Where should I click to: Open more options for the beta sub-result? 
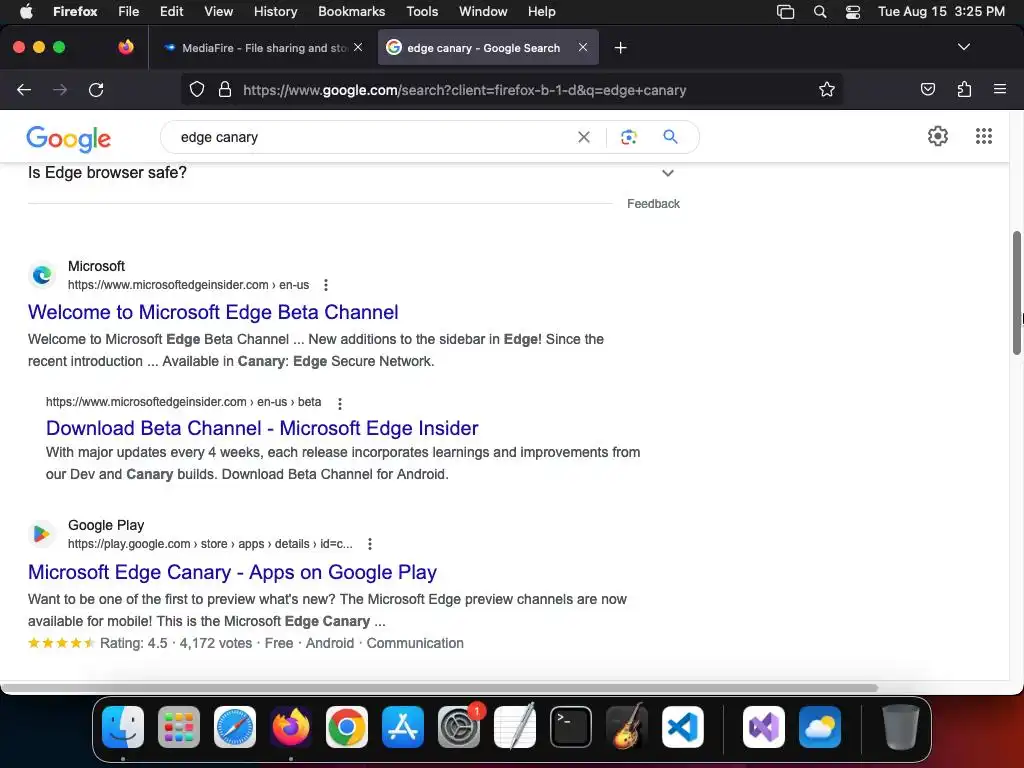(x=340, y=404)
